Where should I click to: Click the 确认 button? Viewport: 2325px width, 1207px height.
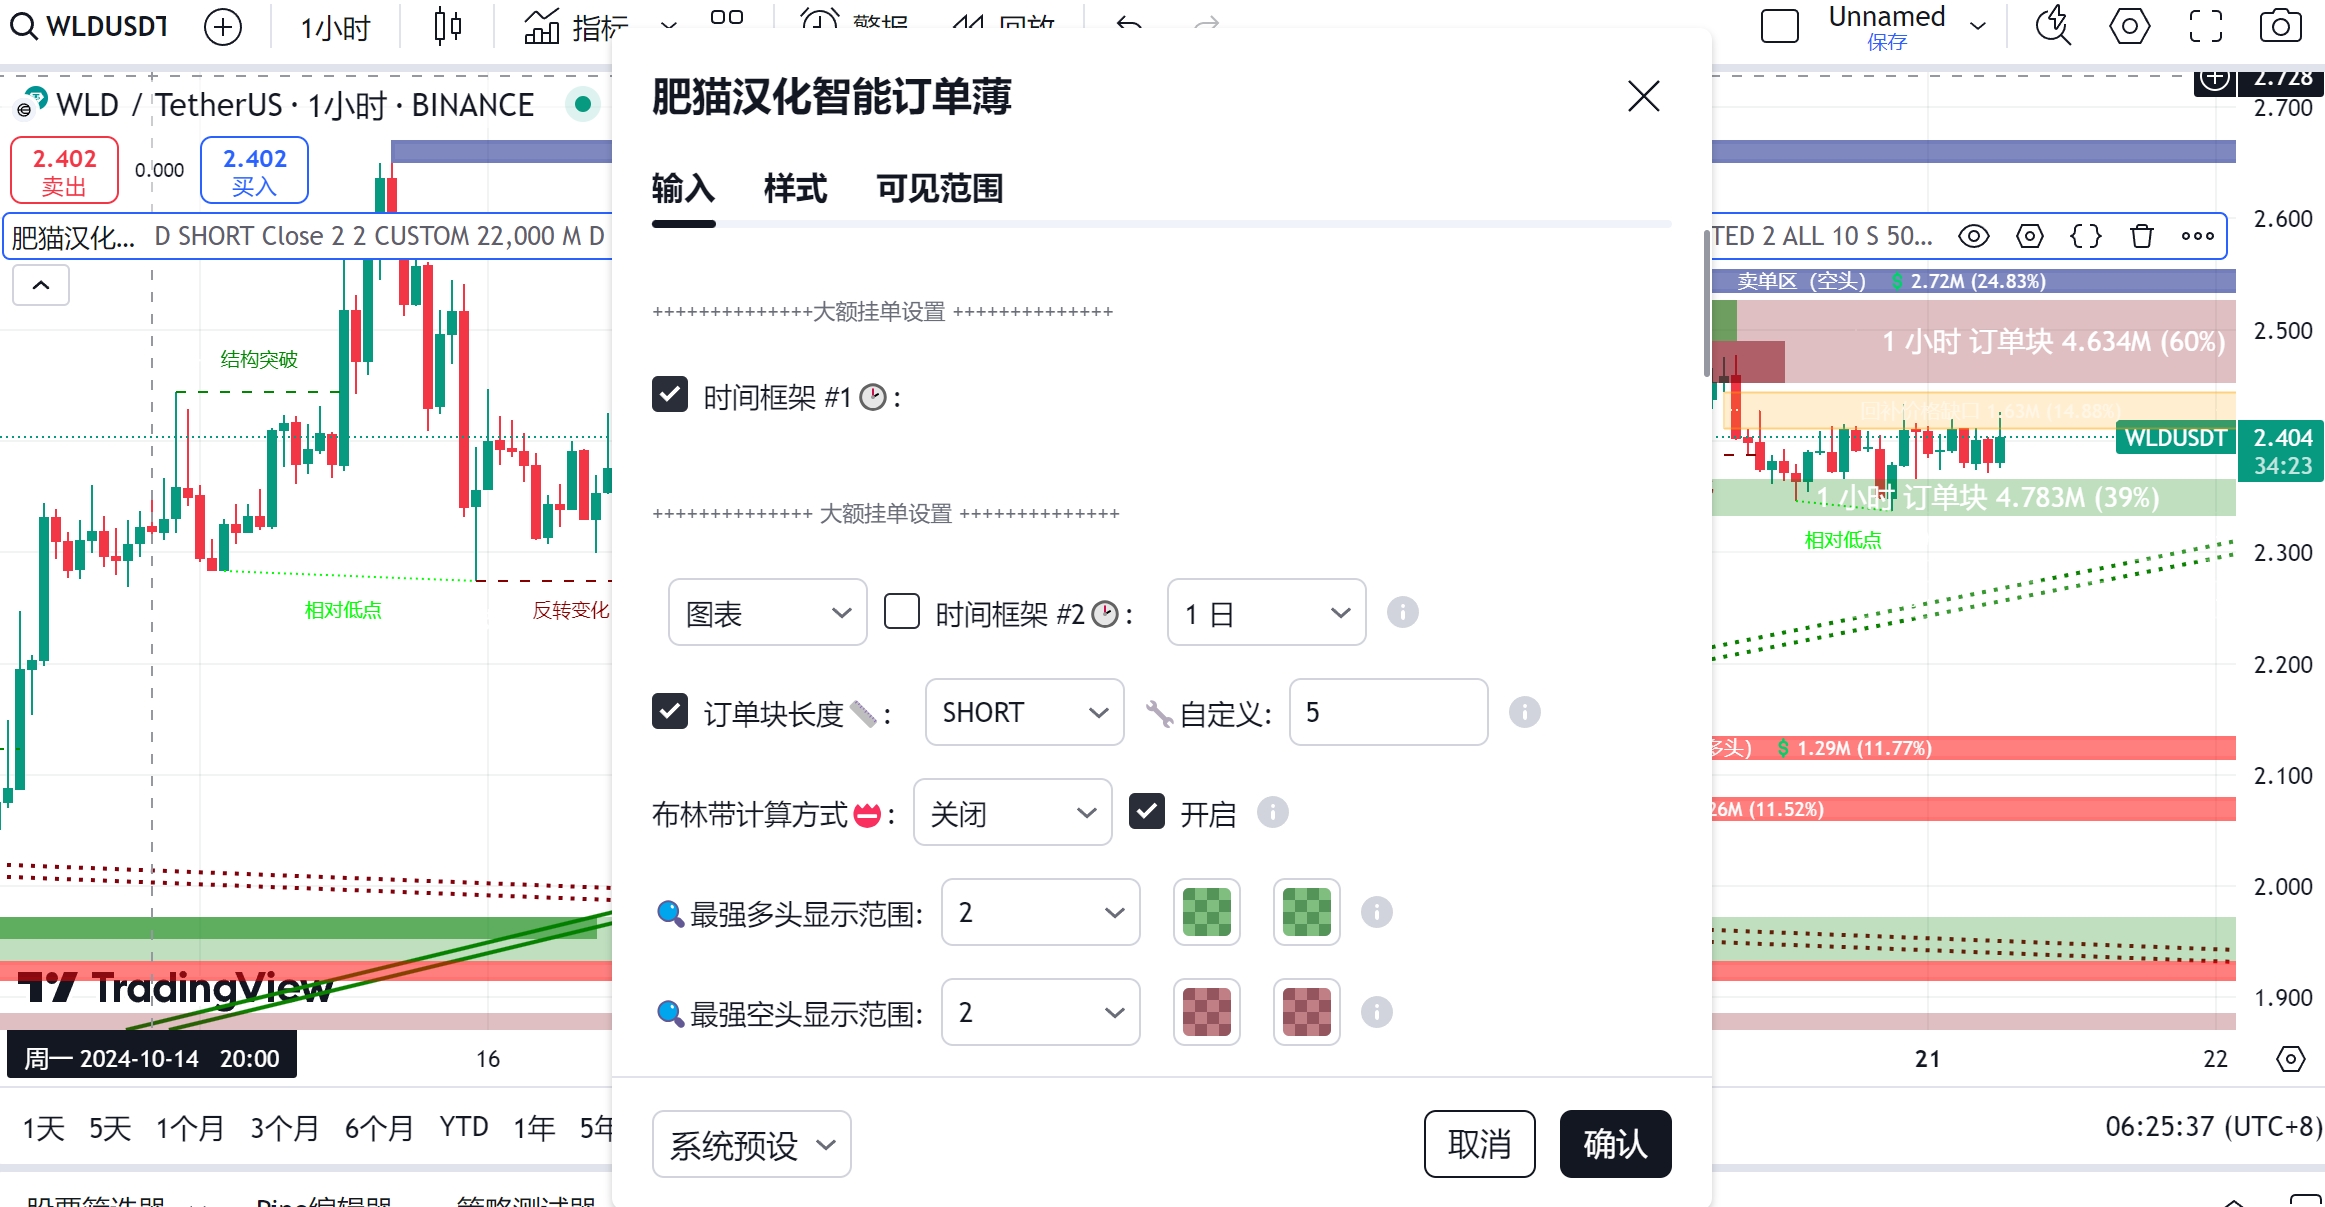coord(1616,1144)
